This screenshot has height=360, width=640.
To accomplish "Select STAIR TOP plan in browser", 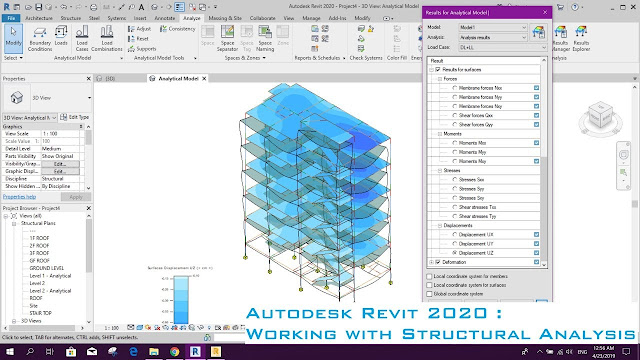I will click(x=40, y=313).
